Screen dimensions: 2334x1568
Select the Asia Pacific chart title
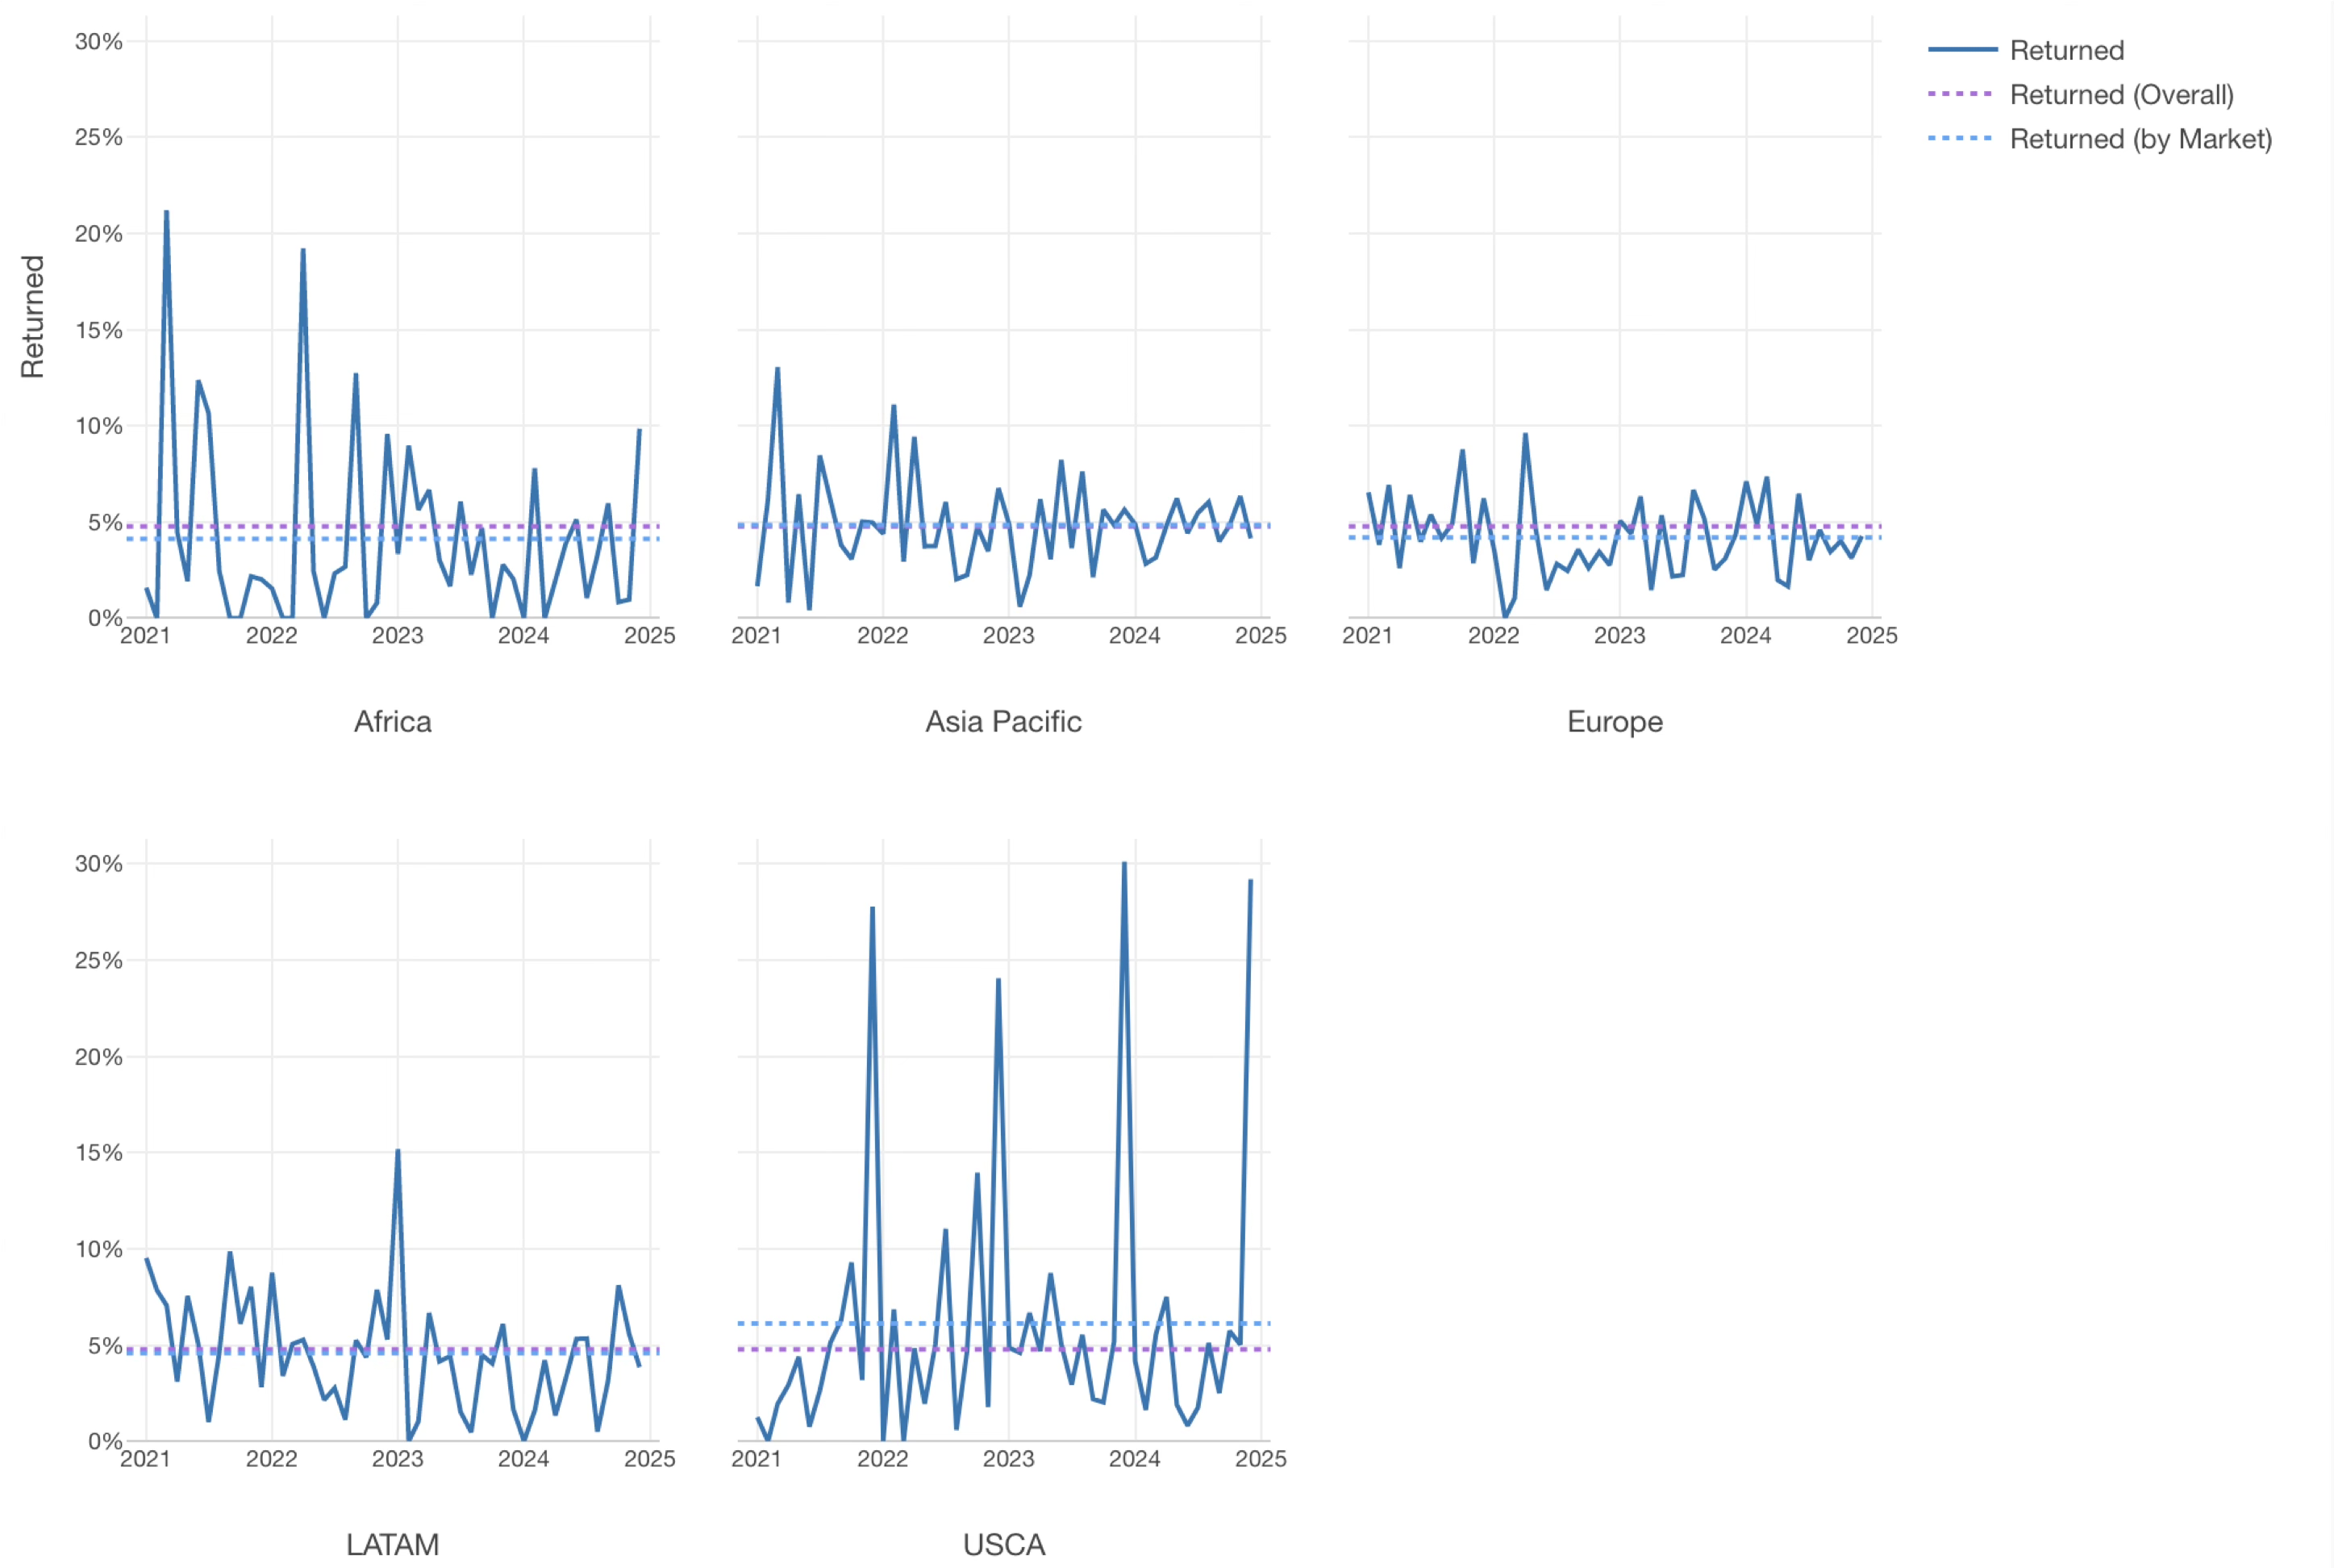pos(1003,721)
